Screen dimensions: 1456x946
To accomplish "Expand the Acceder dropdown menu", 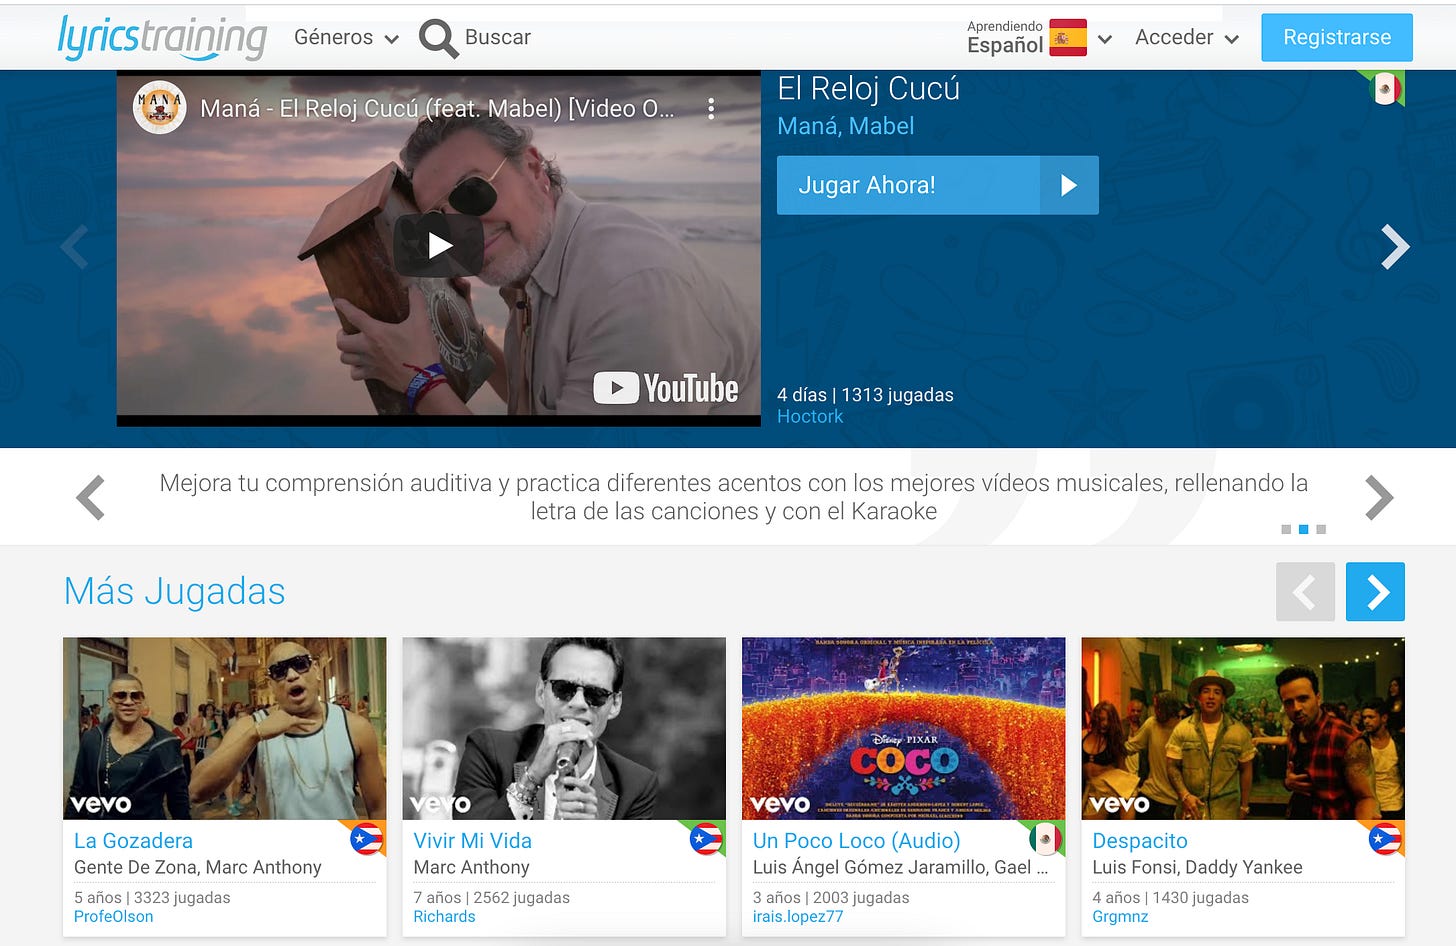I will (x=1187, y=38).
